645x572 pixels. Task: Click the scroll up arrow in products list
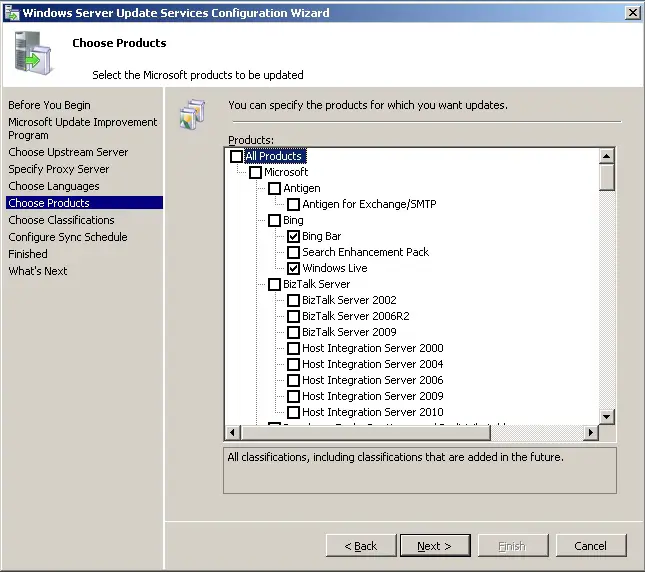(607, 156)
